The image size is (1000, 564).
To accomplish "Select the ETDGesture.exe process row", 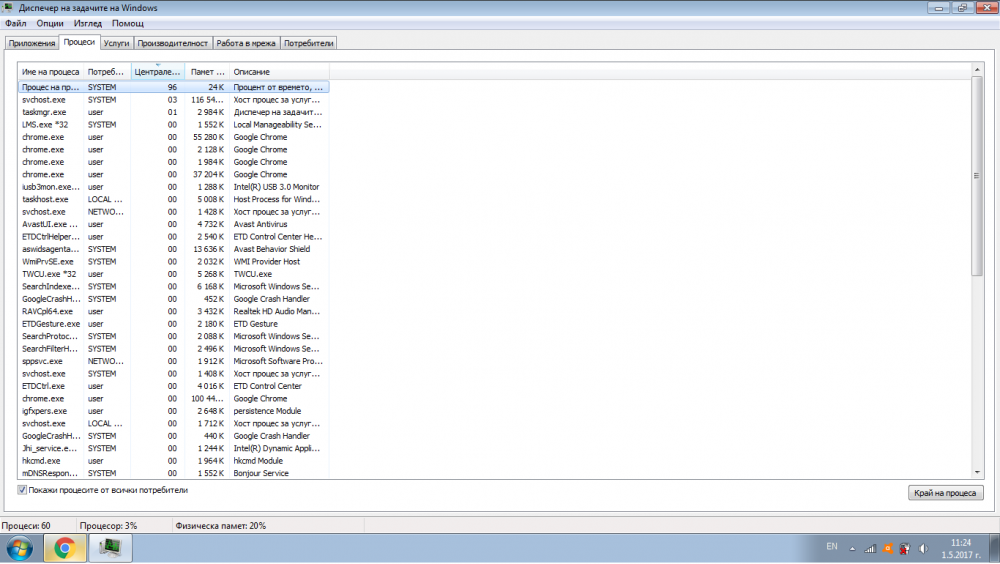I will point(173,323).
